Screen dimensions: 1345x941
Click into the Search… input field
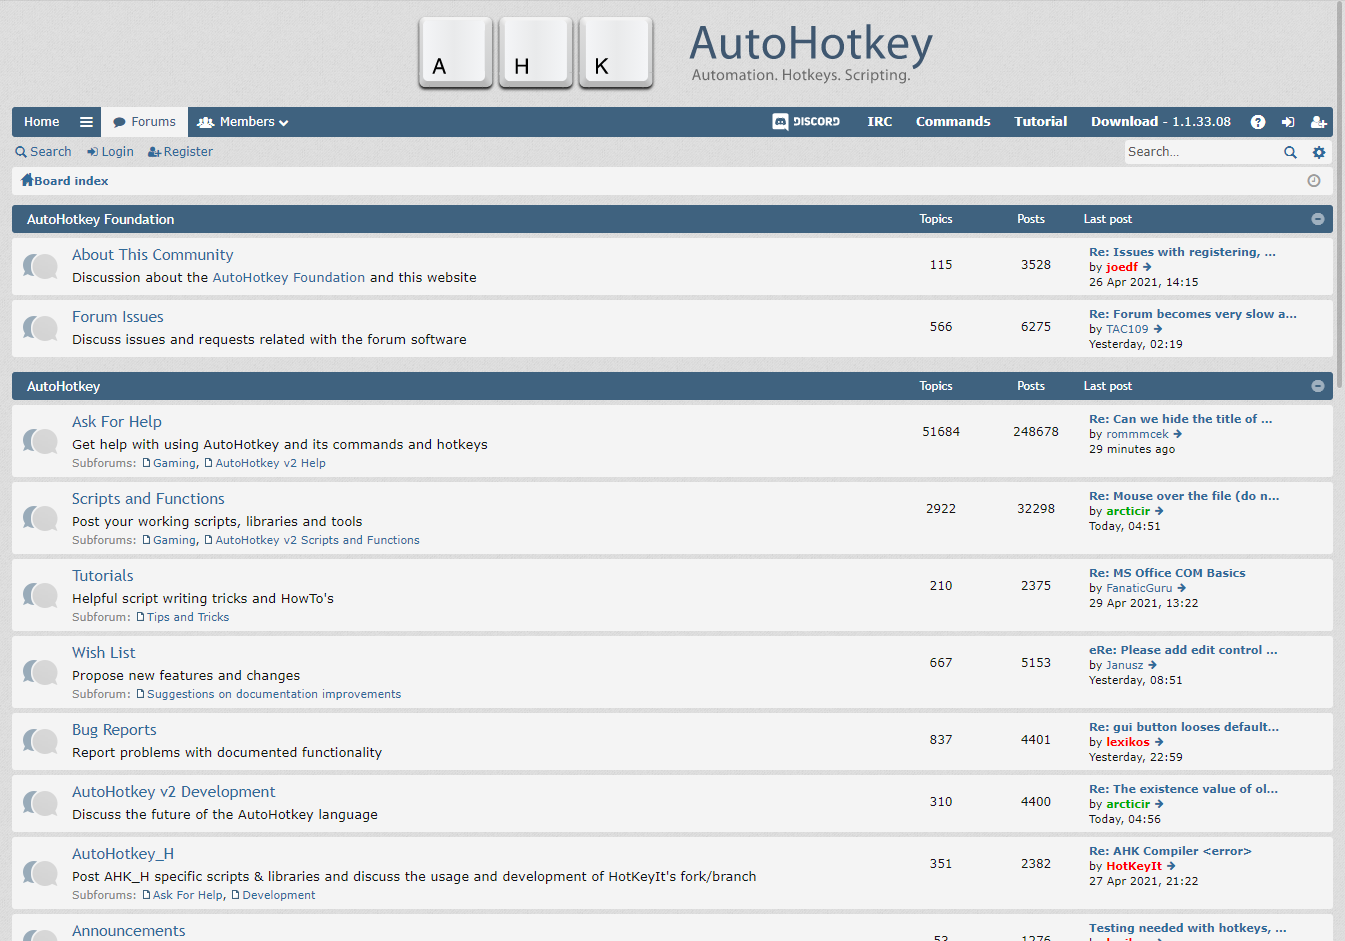pyautogui.click(x=1203, y=152)
